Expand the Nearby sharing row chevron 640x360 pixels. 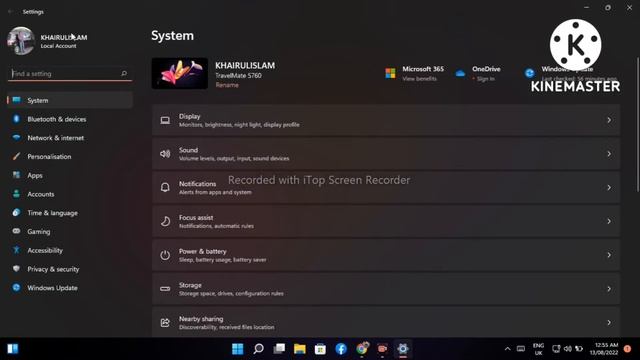coord(609,322)
